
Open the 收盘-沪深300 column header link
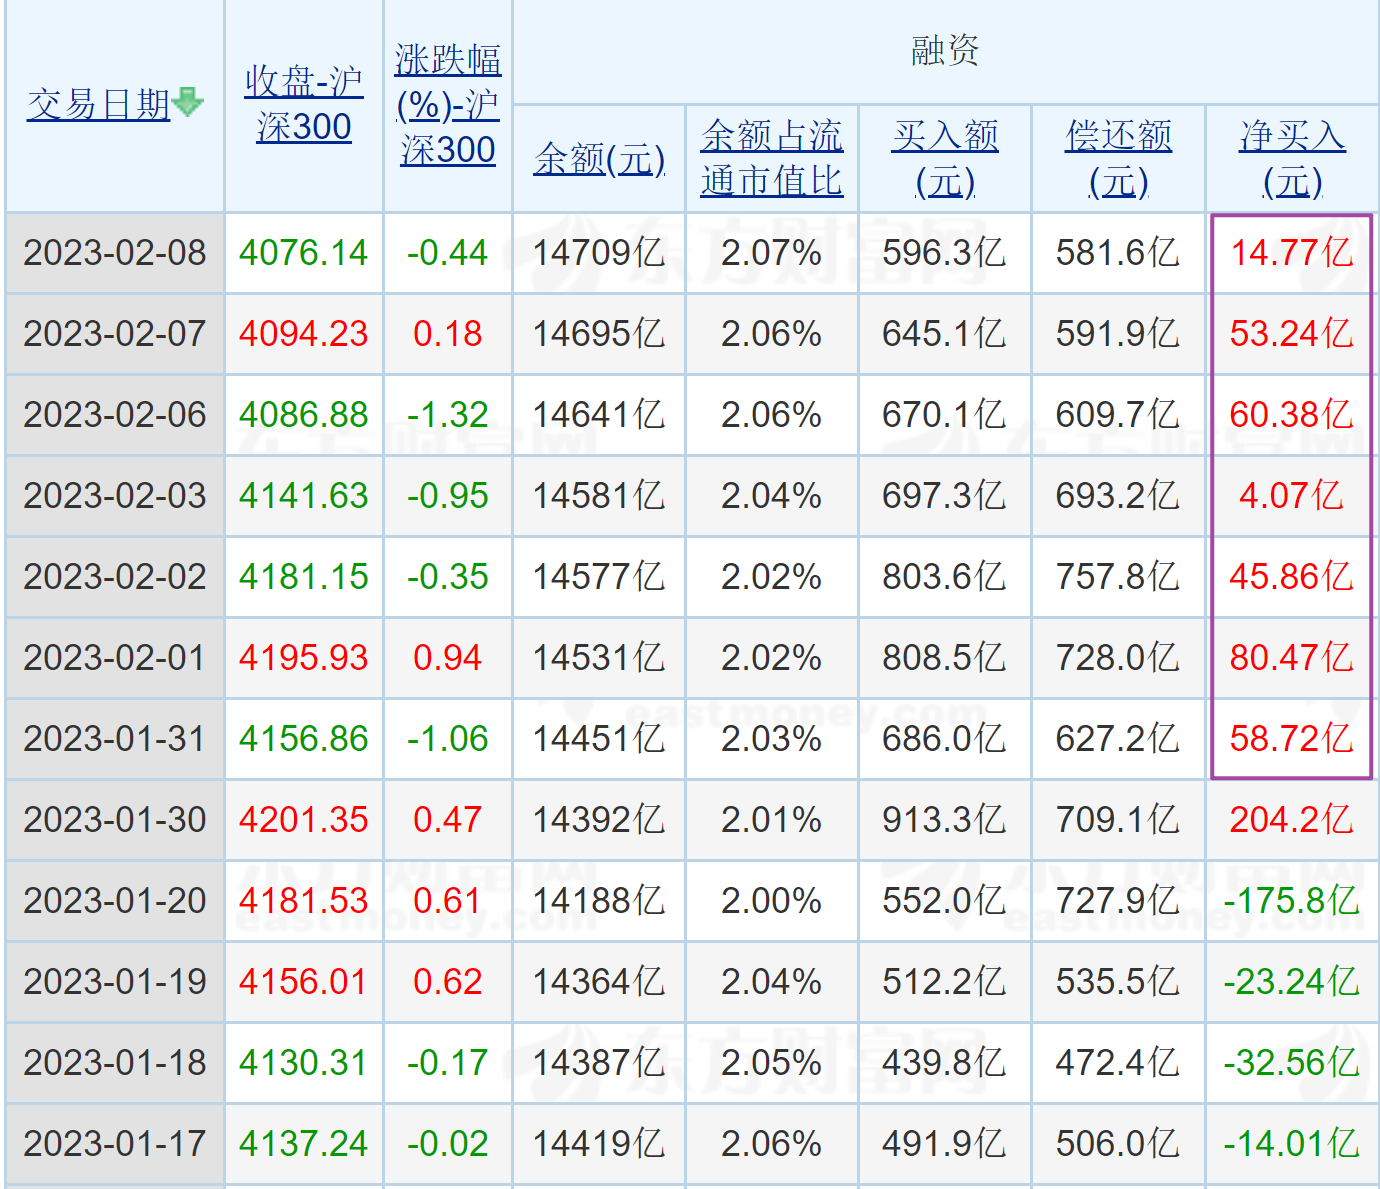click(304, 104)
